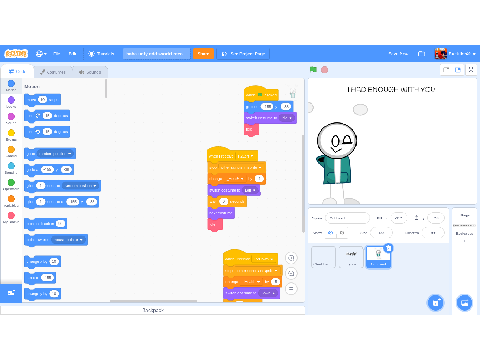
Task: Toggle sprite visibility to shown
Action: 330,233
